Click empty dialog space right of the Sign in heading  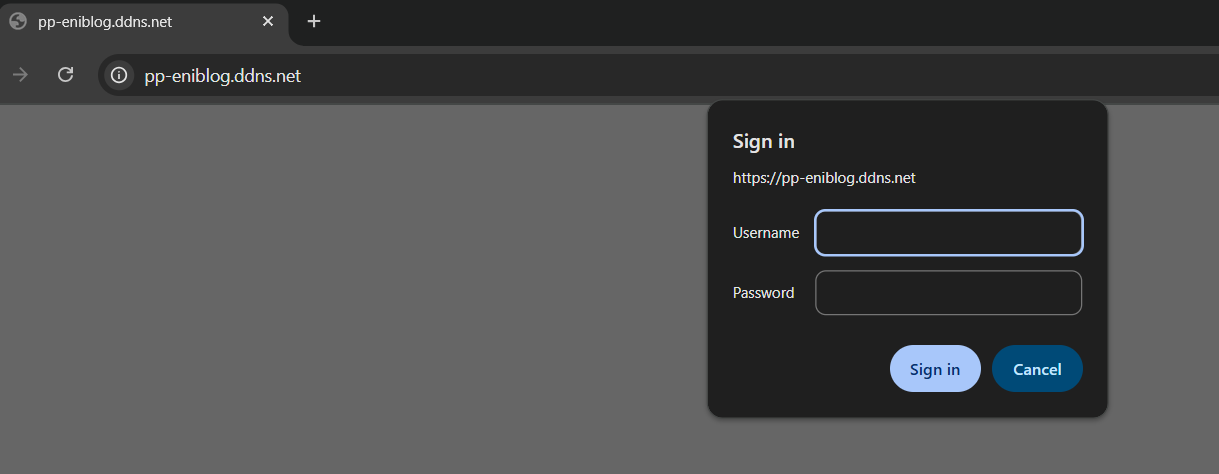point(950,142)
